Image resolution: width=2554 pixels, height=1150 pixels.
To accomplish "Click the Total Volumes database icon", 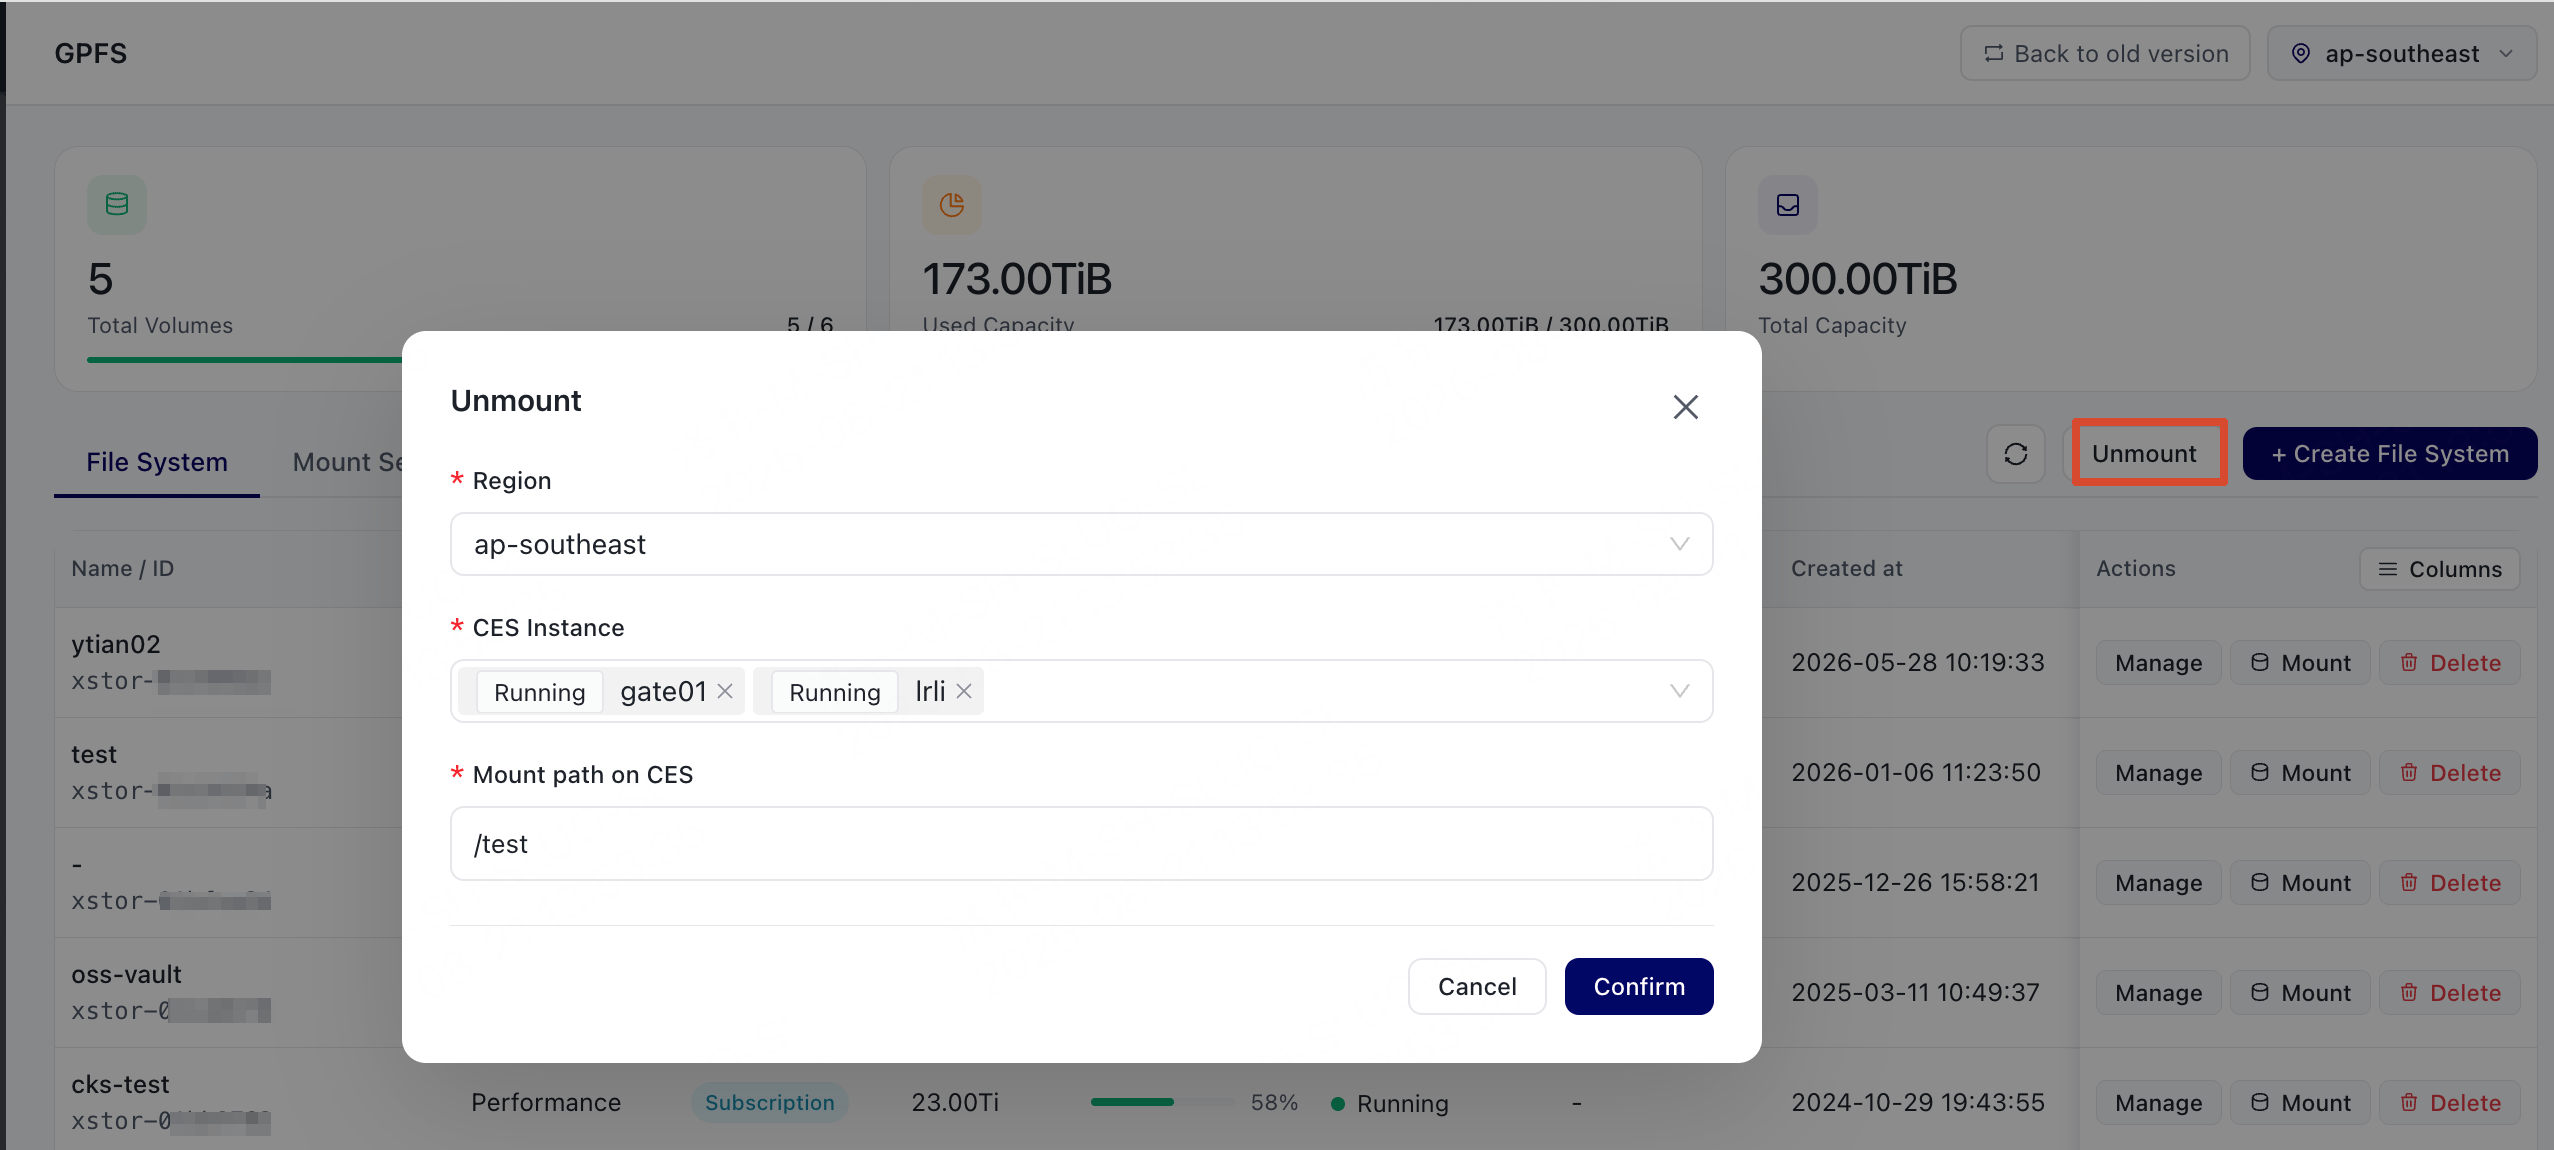I will pyautogui.click(x=117, y=205).
